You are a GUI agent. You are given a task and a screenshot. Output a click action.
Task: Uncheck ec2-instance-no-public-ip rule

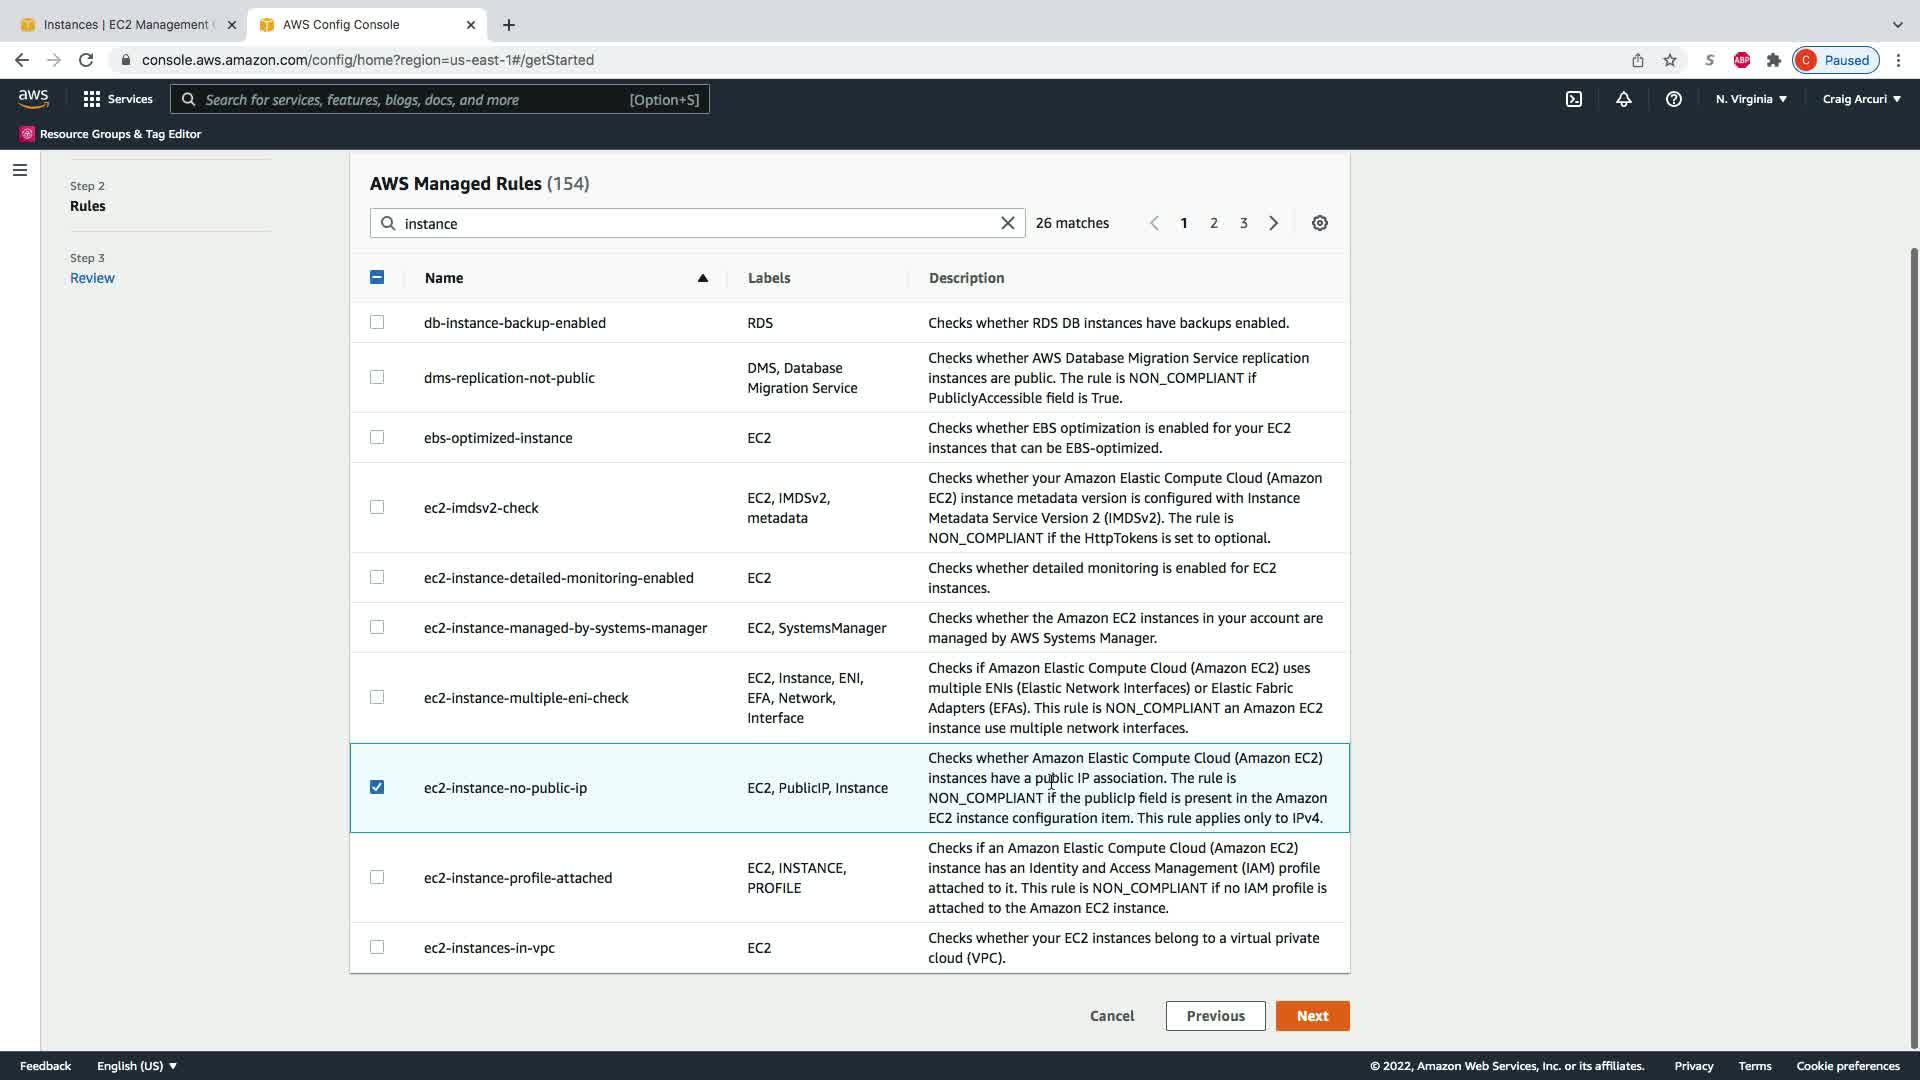[x=377, y=787]
